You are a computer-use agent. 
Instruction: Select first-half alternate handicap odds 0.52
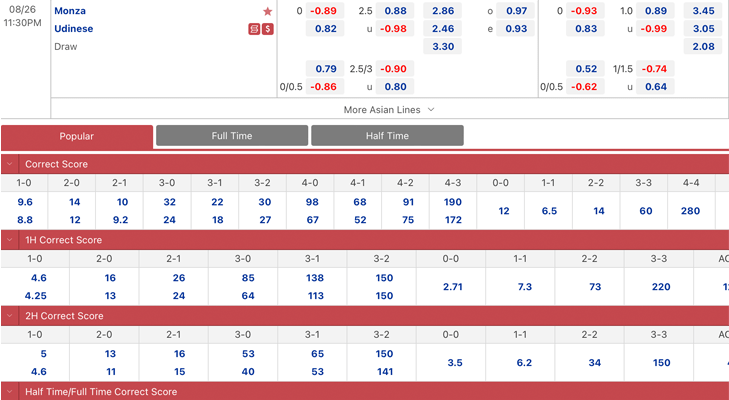tap(585, 69)
